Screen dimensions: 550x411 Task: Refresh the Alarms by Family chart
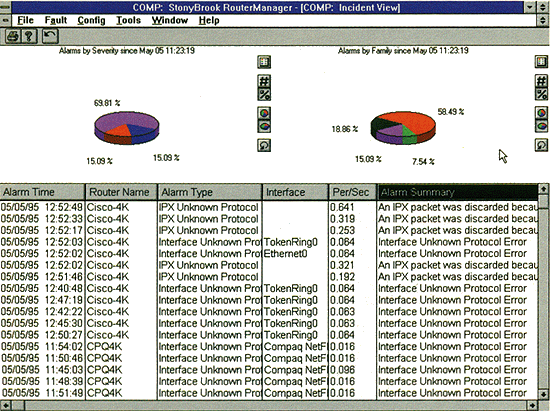pyautogui.click(x=542, y=145)
